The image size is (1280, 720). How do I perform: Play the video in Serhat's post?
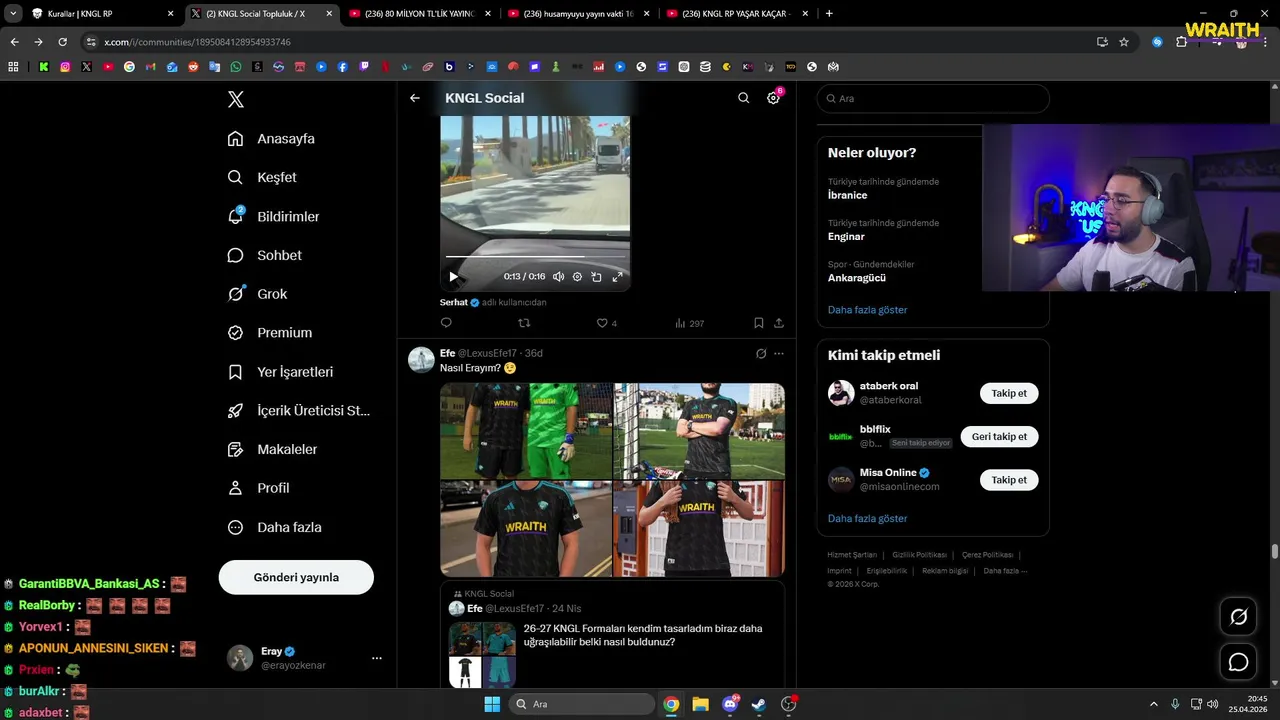pyautogui.click(x=453, y=277)
